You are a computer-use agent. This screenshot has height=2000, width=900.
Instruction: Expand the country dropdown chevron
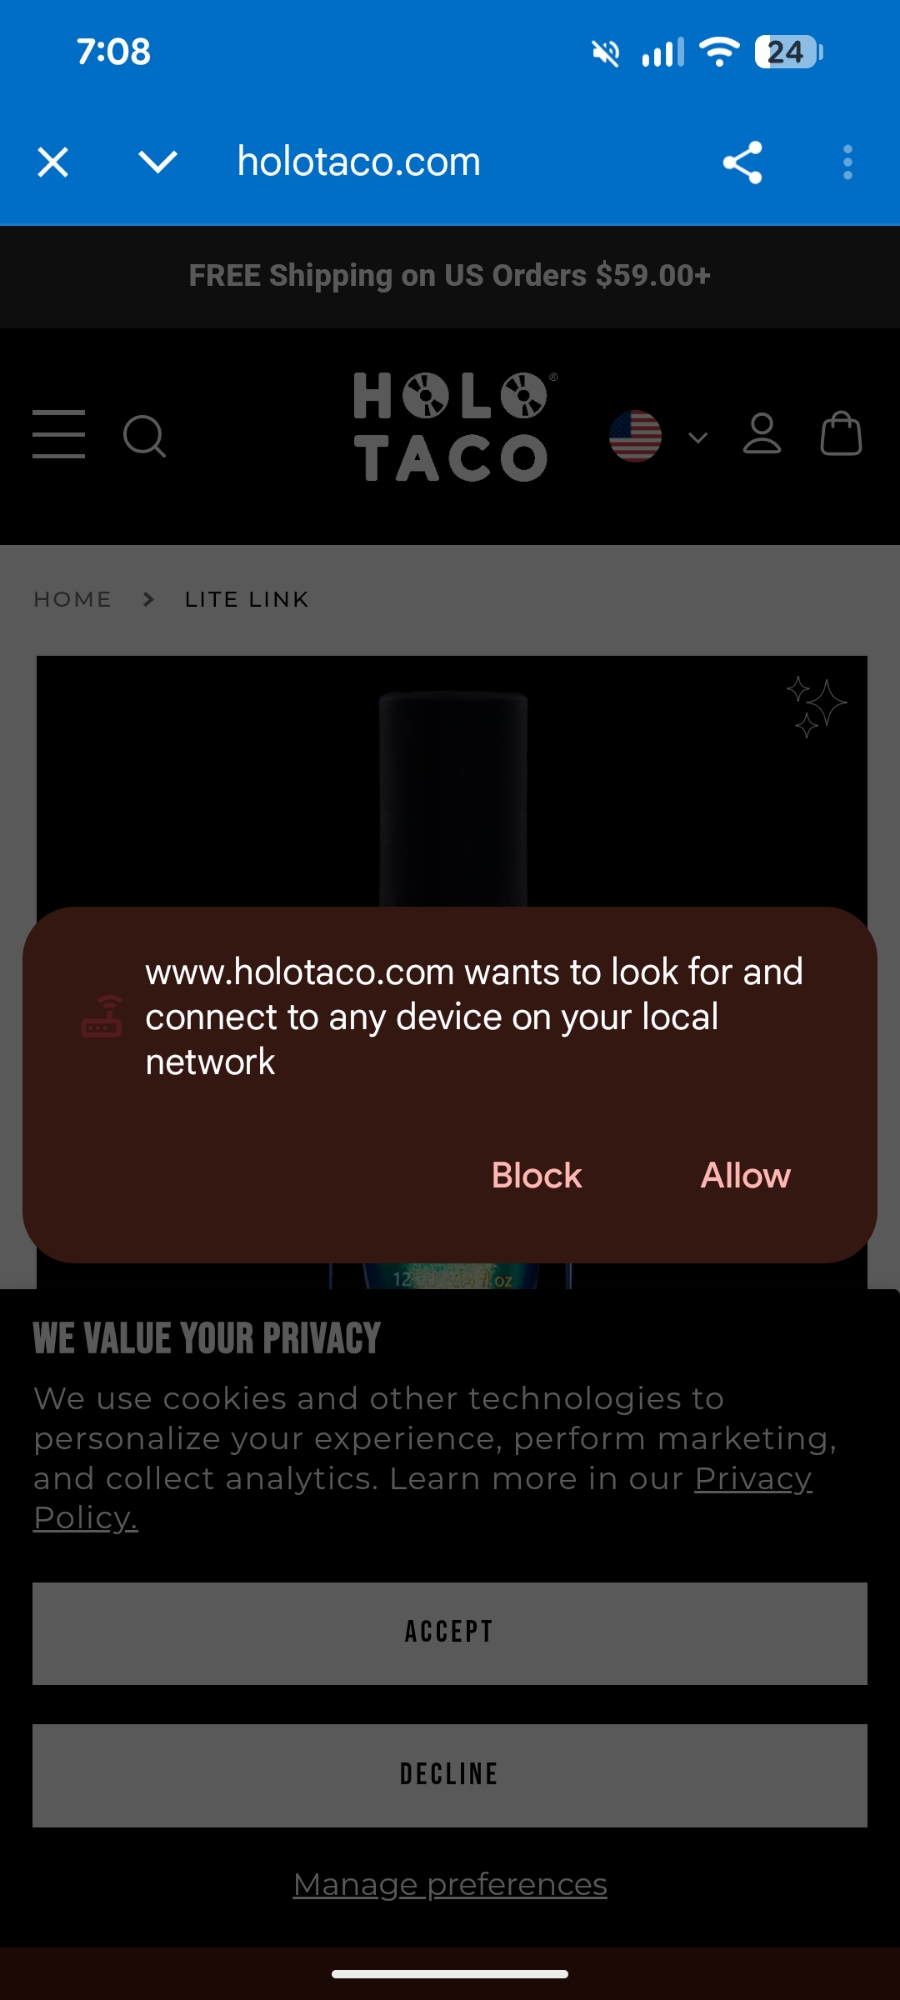click(698, 437)
